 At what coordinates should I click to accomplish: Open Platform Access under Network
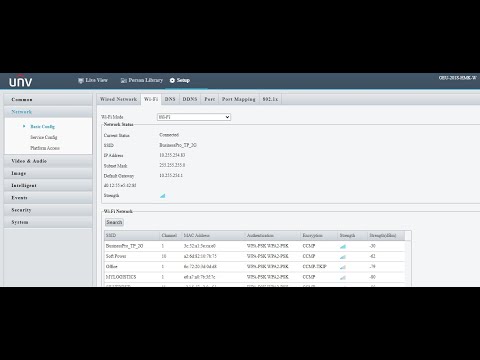[45, 148]
